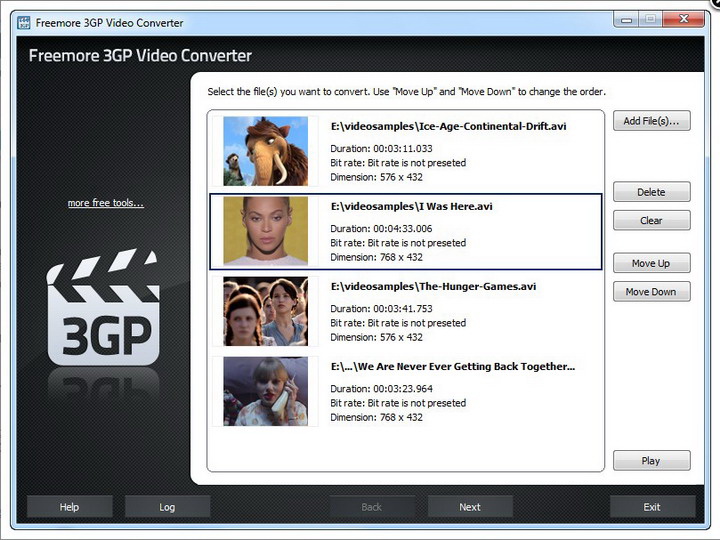This screenshot has width=720, height=540.
Task: Click file name Ice-Age-Continental-Drift.avi
Action: [448, 126]
